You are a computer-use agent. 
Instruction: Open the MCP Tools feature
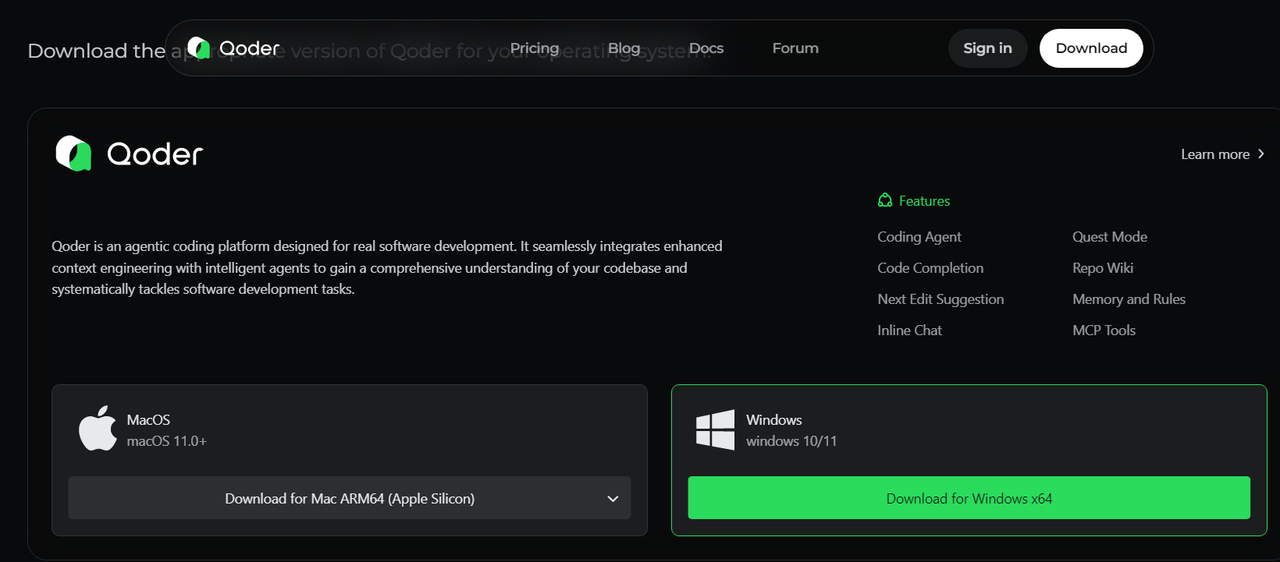coord(1104,330)
